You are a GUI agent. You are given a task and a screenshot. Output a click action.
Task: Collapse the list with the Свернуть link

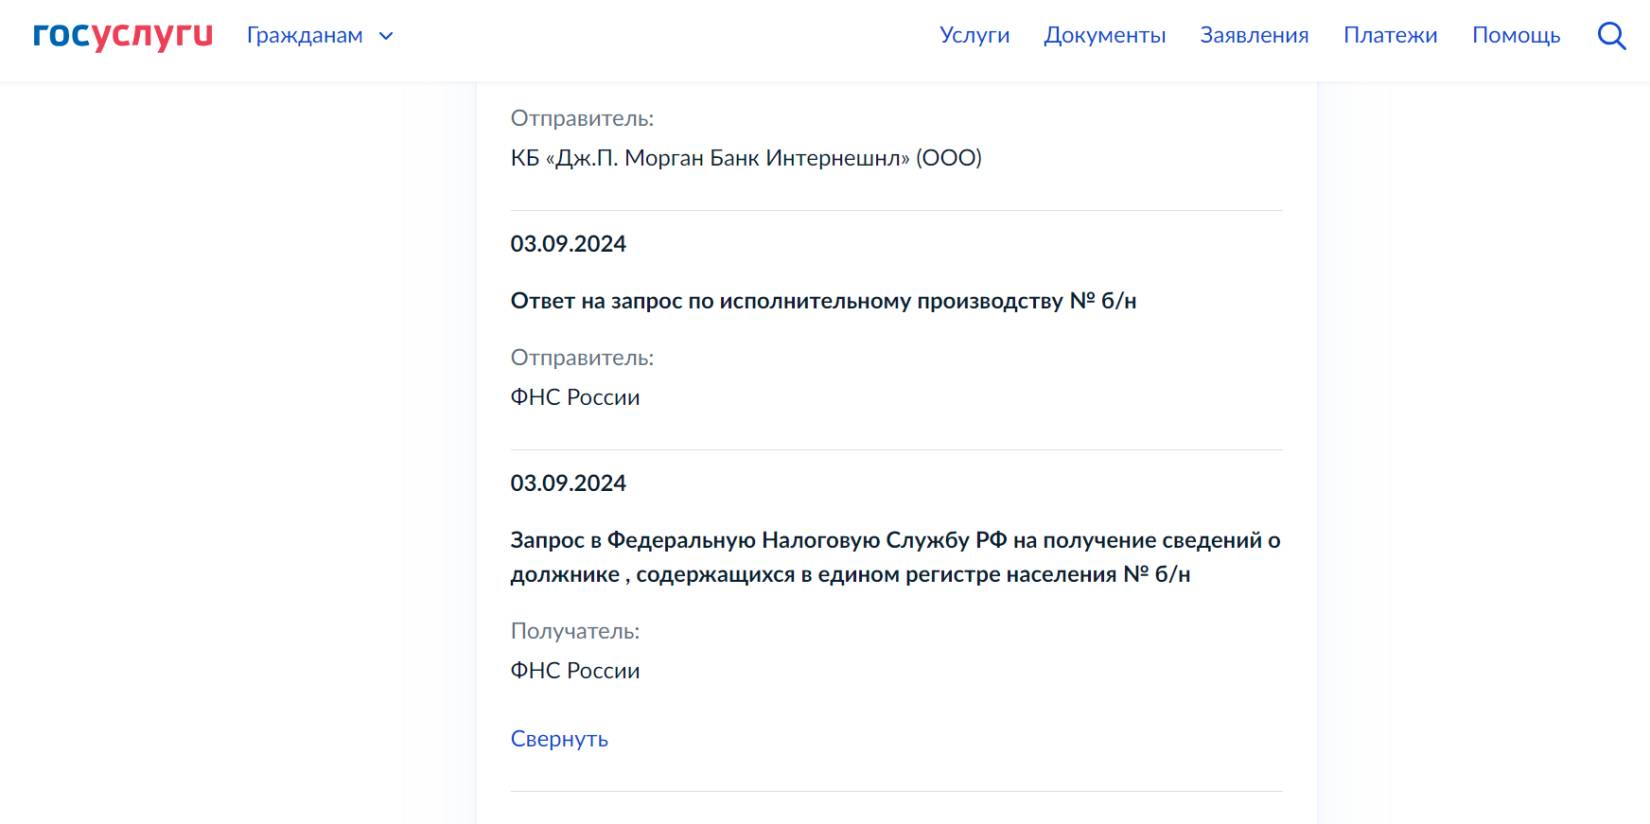point(559,739)
